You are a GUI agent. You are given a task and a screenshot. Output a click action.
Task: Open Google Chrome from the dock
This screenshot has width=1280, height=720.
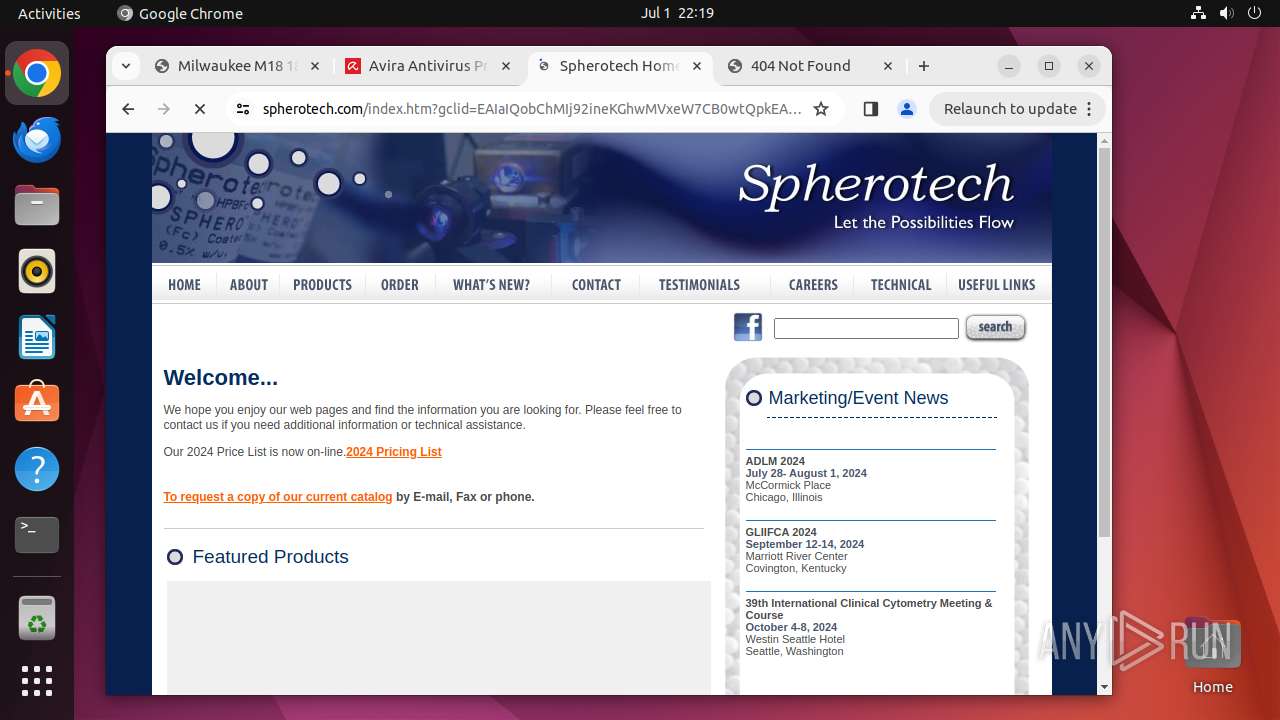click(37, 74)
